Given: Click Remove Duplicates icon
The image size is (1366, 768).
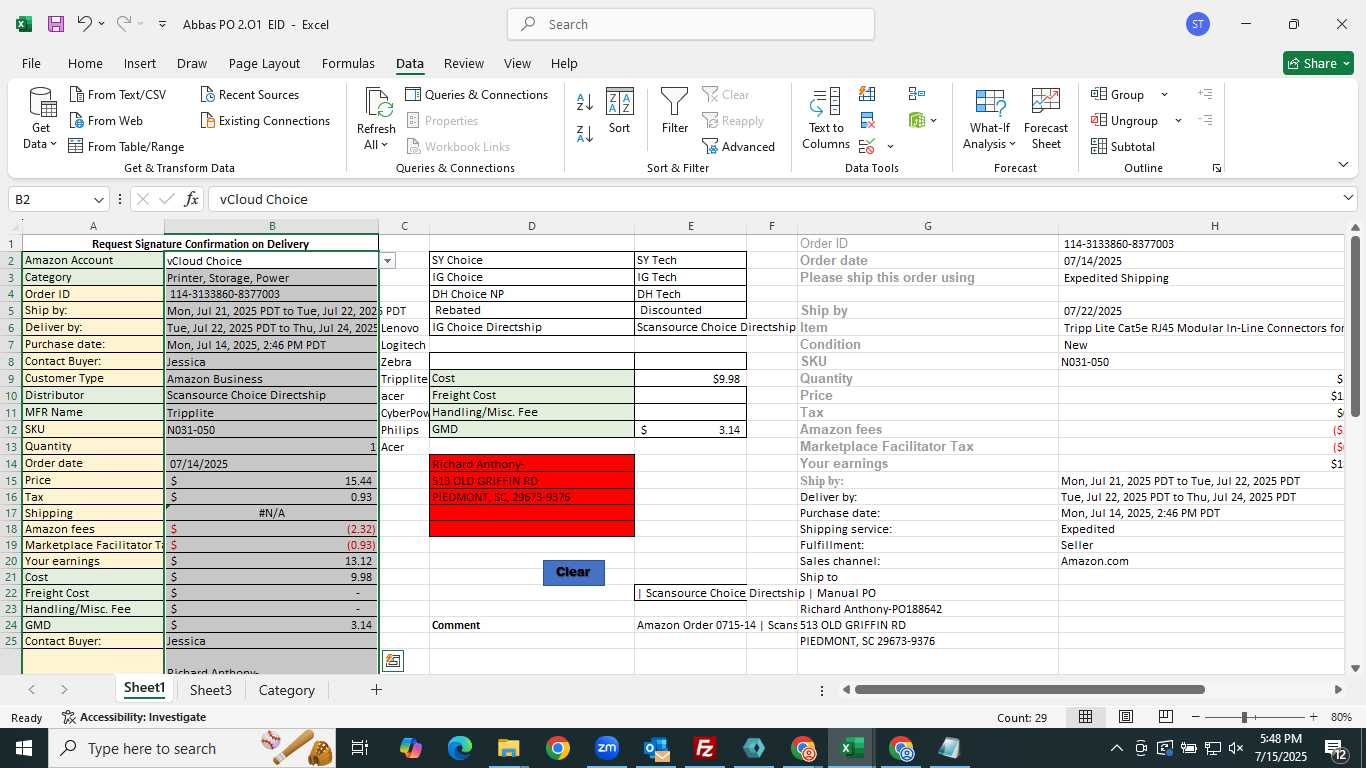Looking at the screenshot, I should pyautogui.click(x=867, y=120).
